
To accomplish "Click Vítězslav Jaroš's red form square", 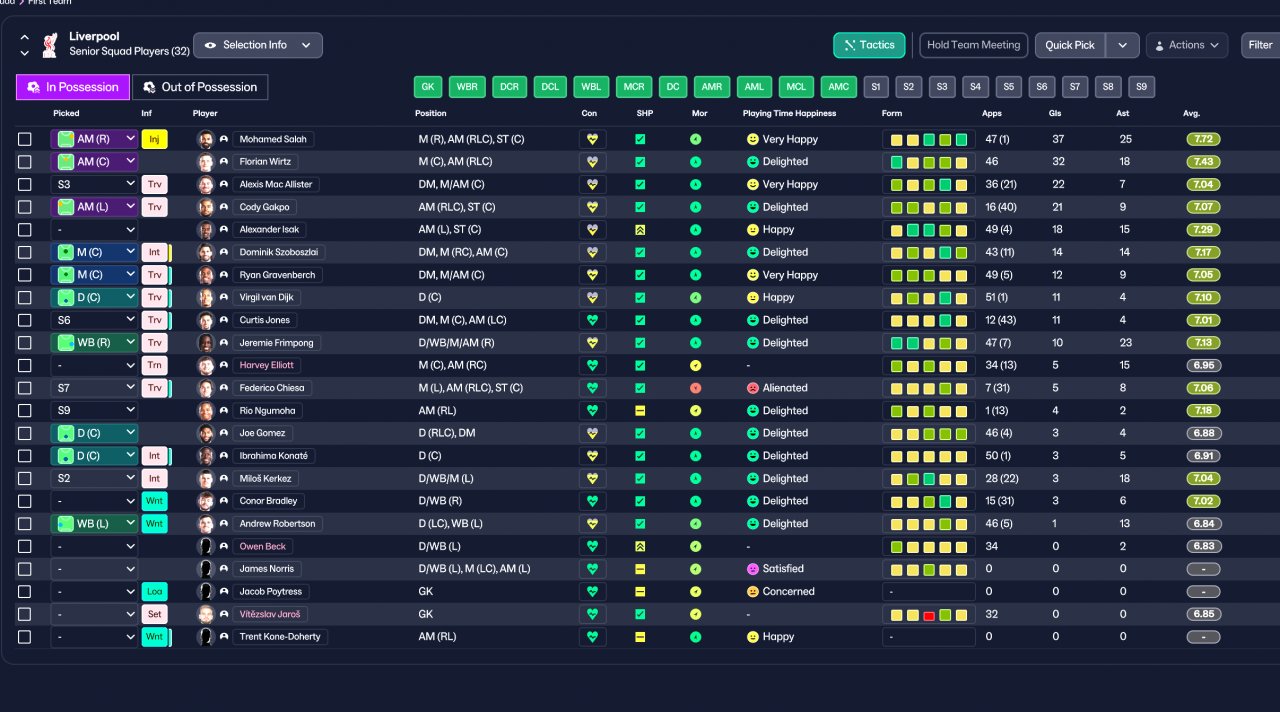I will coord(929,615).
